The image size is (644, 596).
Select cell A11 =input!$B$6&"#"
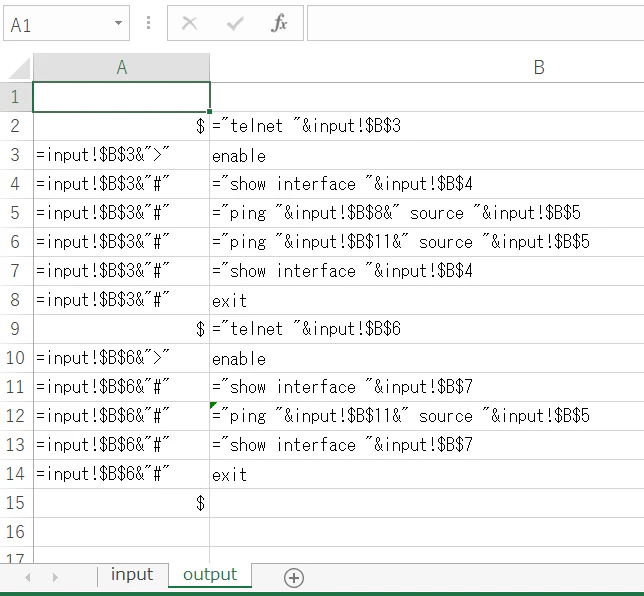pos(122,387)
